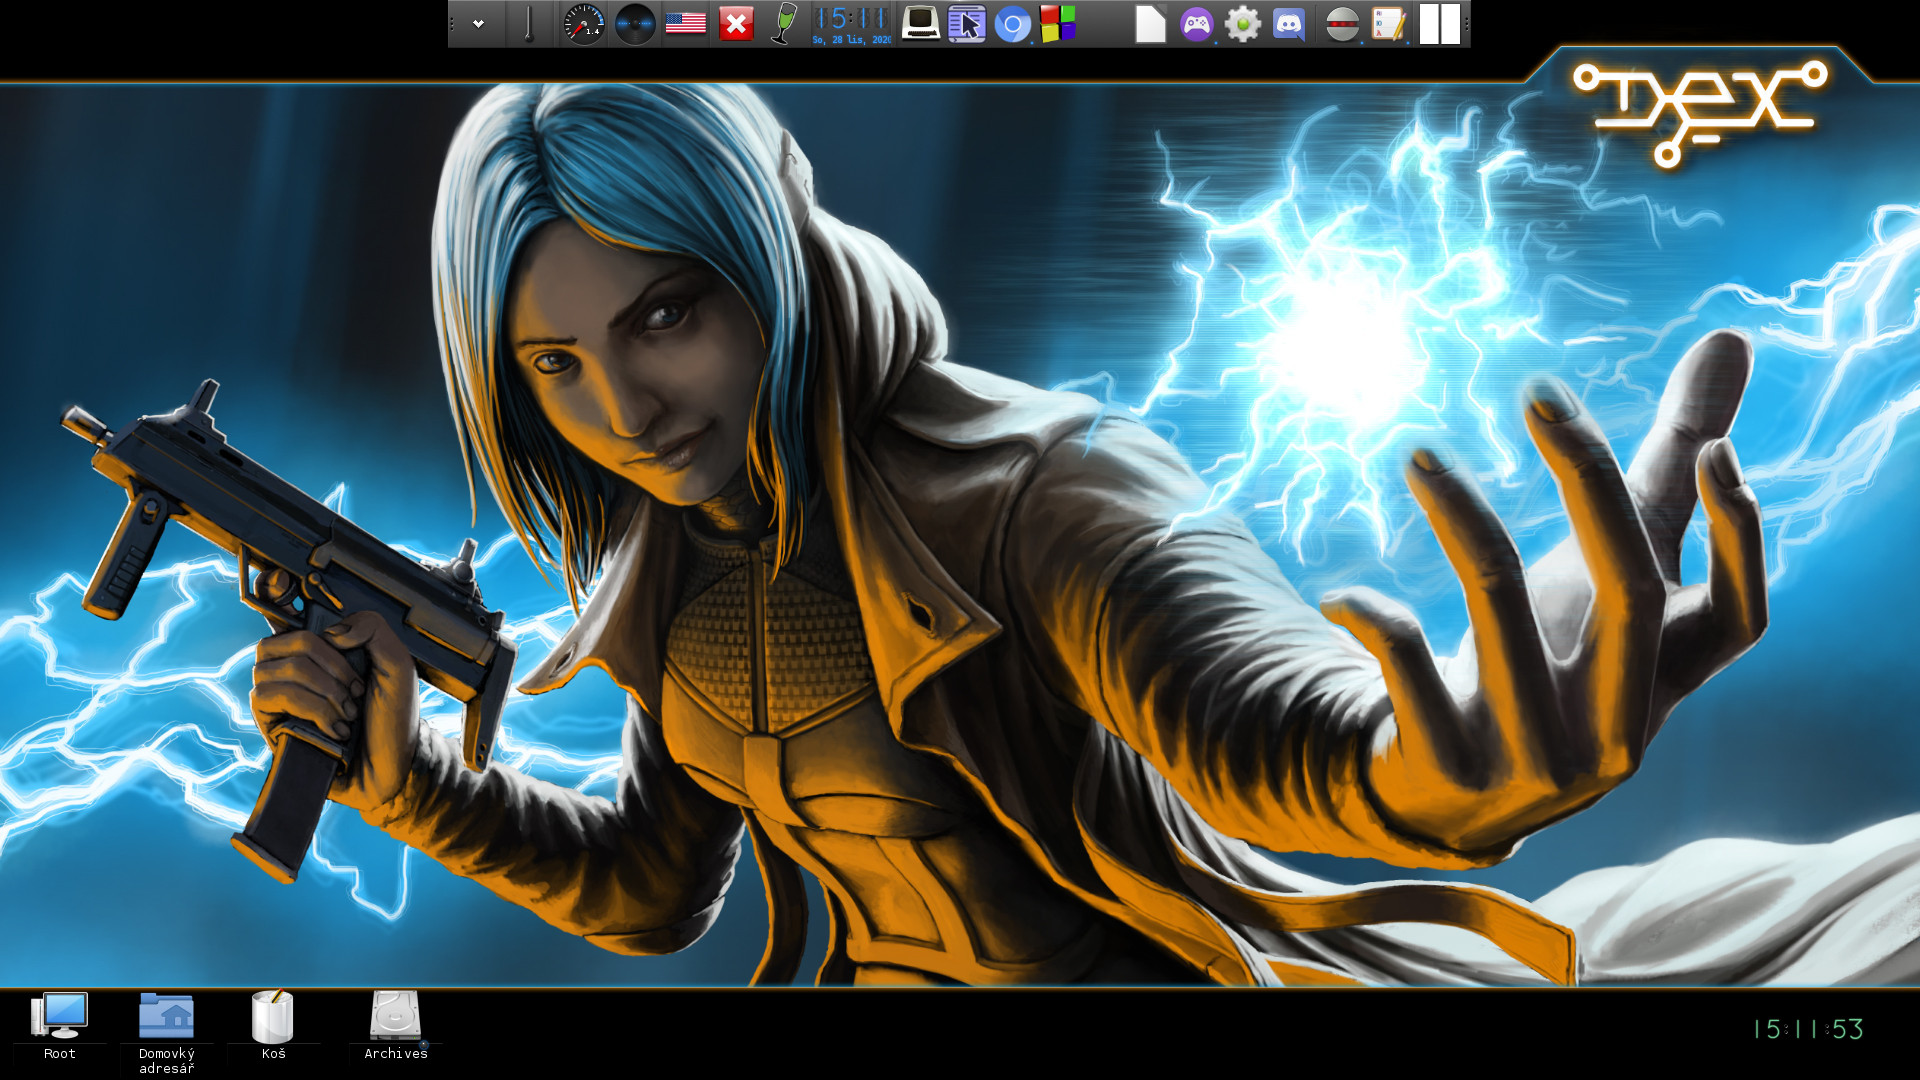The image size is (1920, 1080).
Task: Open the notepad with pencil launcher
Action: pos(1388,24)
